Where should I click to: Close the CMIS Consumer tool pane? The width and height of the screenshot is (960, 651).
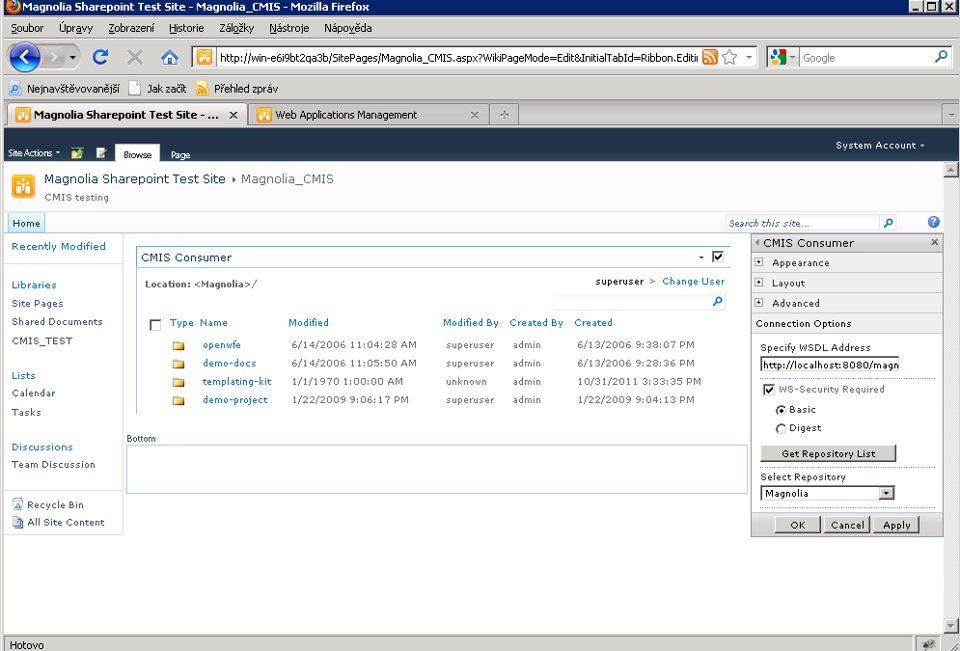pyautogui.click(x=934, y=243)
